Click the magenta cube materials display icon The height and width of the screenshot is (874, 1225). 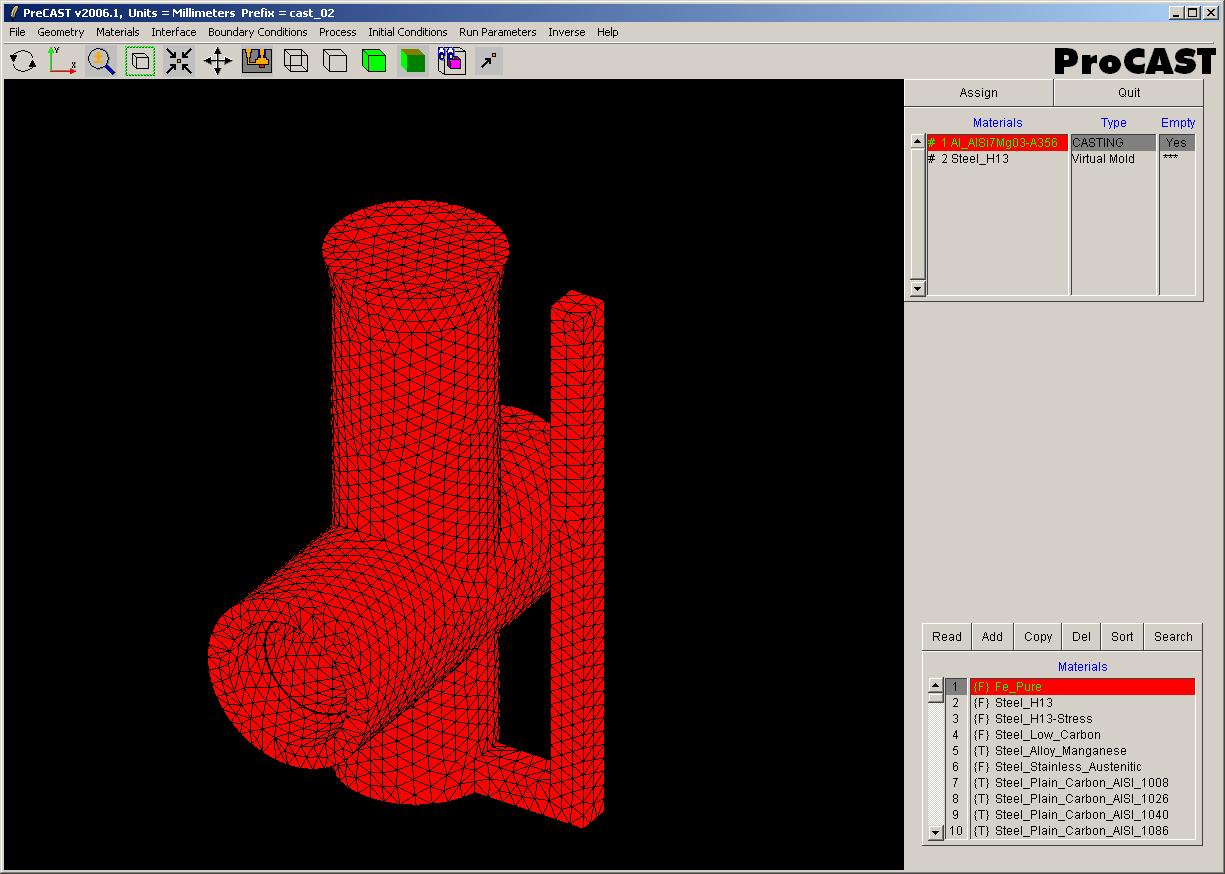(451, 62)
